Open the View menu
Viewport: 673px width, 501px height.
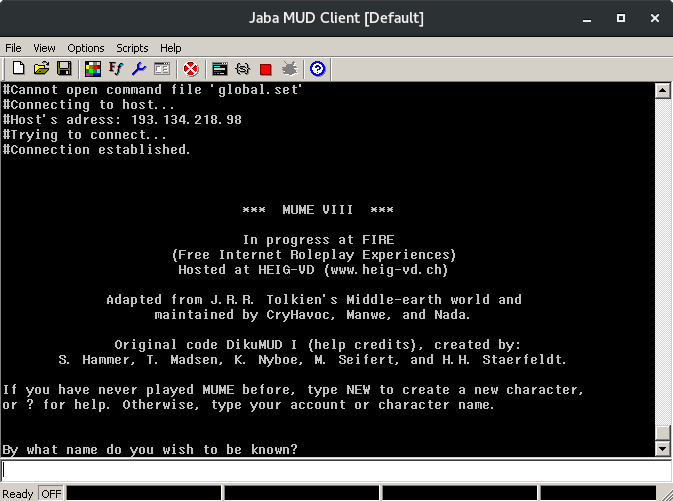[44, 48]
